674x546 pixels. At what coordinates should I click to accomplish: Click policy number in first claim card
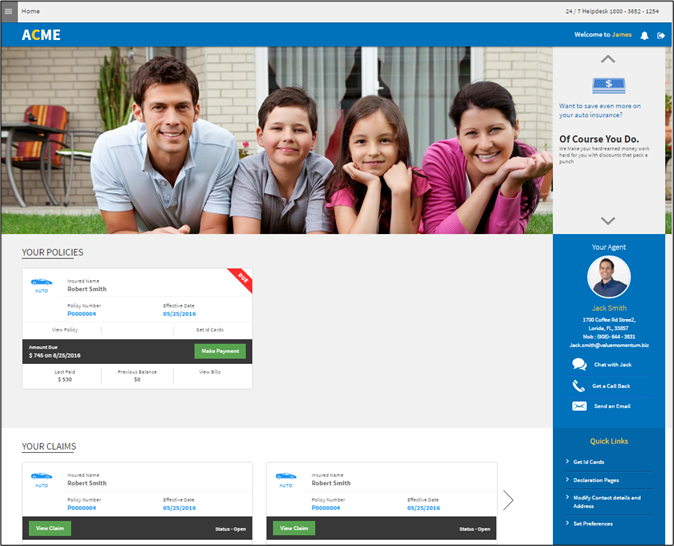[82, 508]
